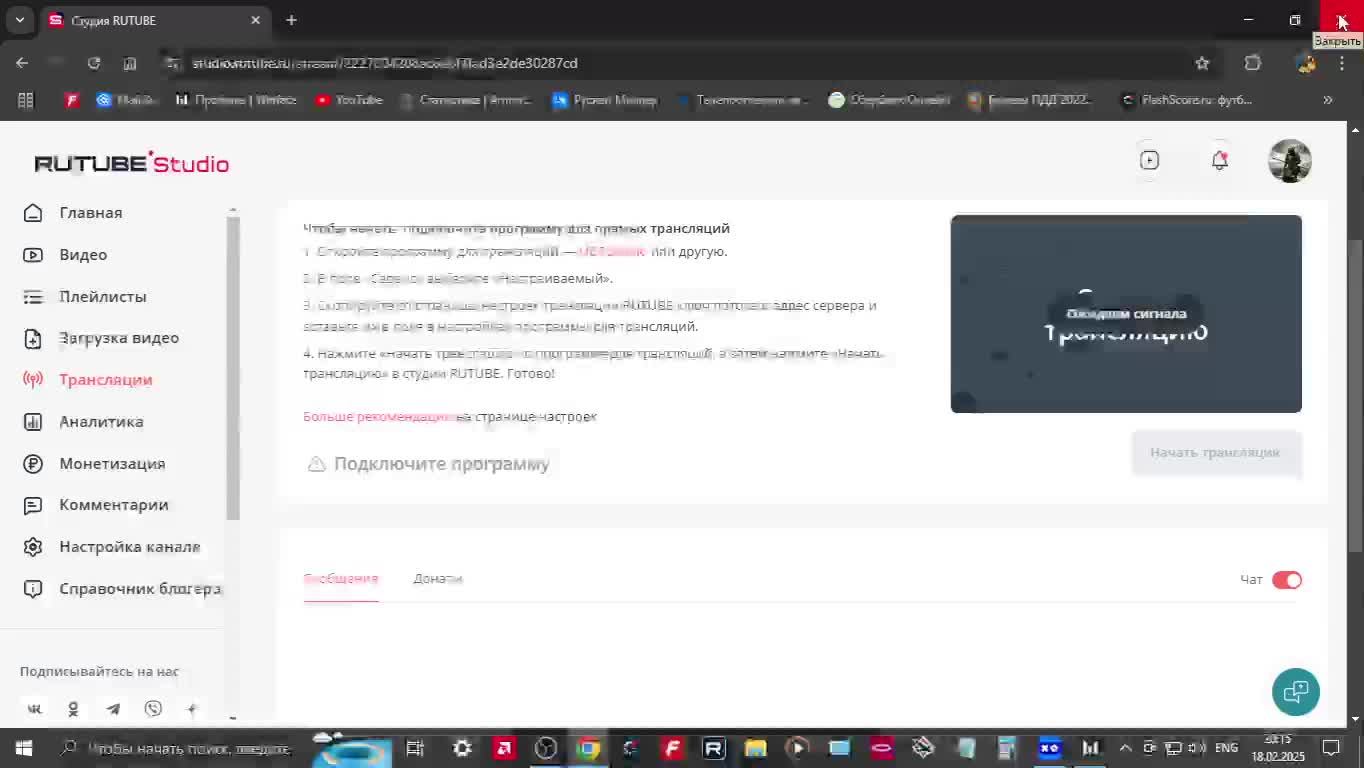Open the Загрузка видео section
Viewport: 1364px width, 768px height.
(119, 338)
